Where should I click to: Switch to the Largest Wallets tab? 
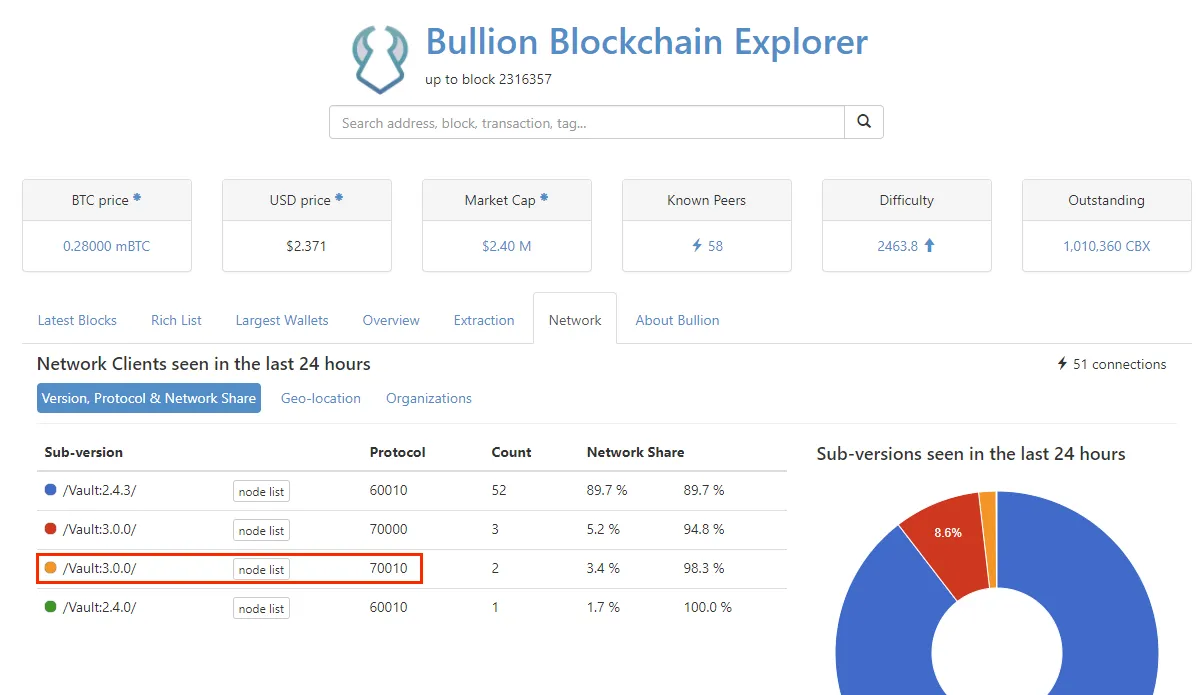pos(282,320)
